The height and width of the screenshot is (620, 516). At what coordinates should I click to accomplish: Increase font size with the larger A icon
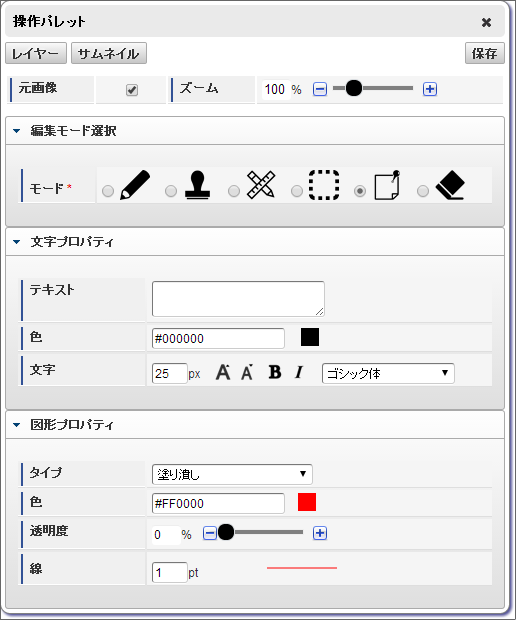coord(223,372)
